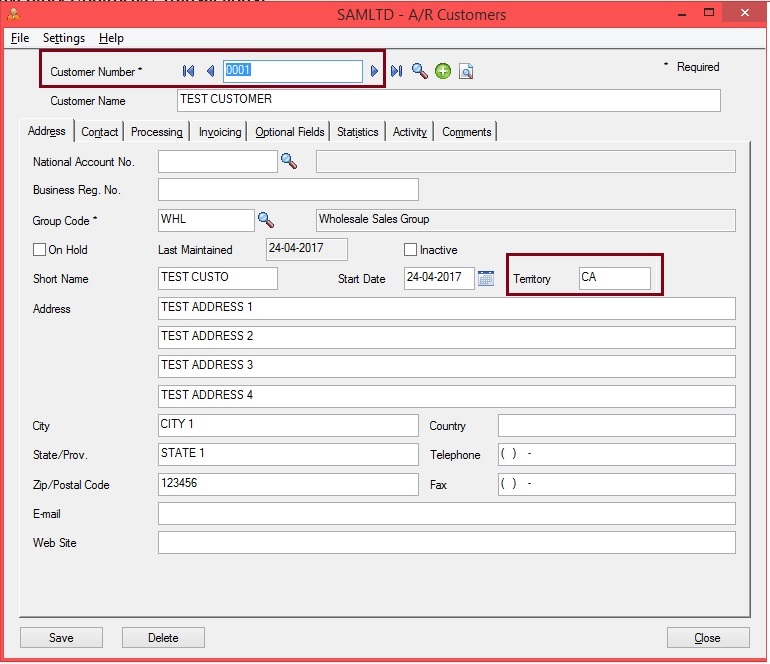Click the Country field
Viewport: 770px width, 664px height.
click(x=617, y=425)
